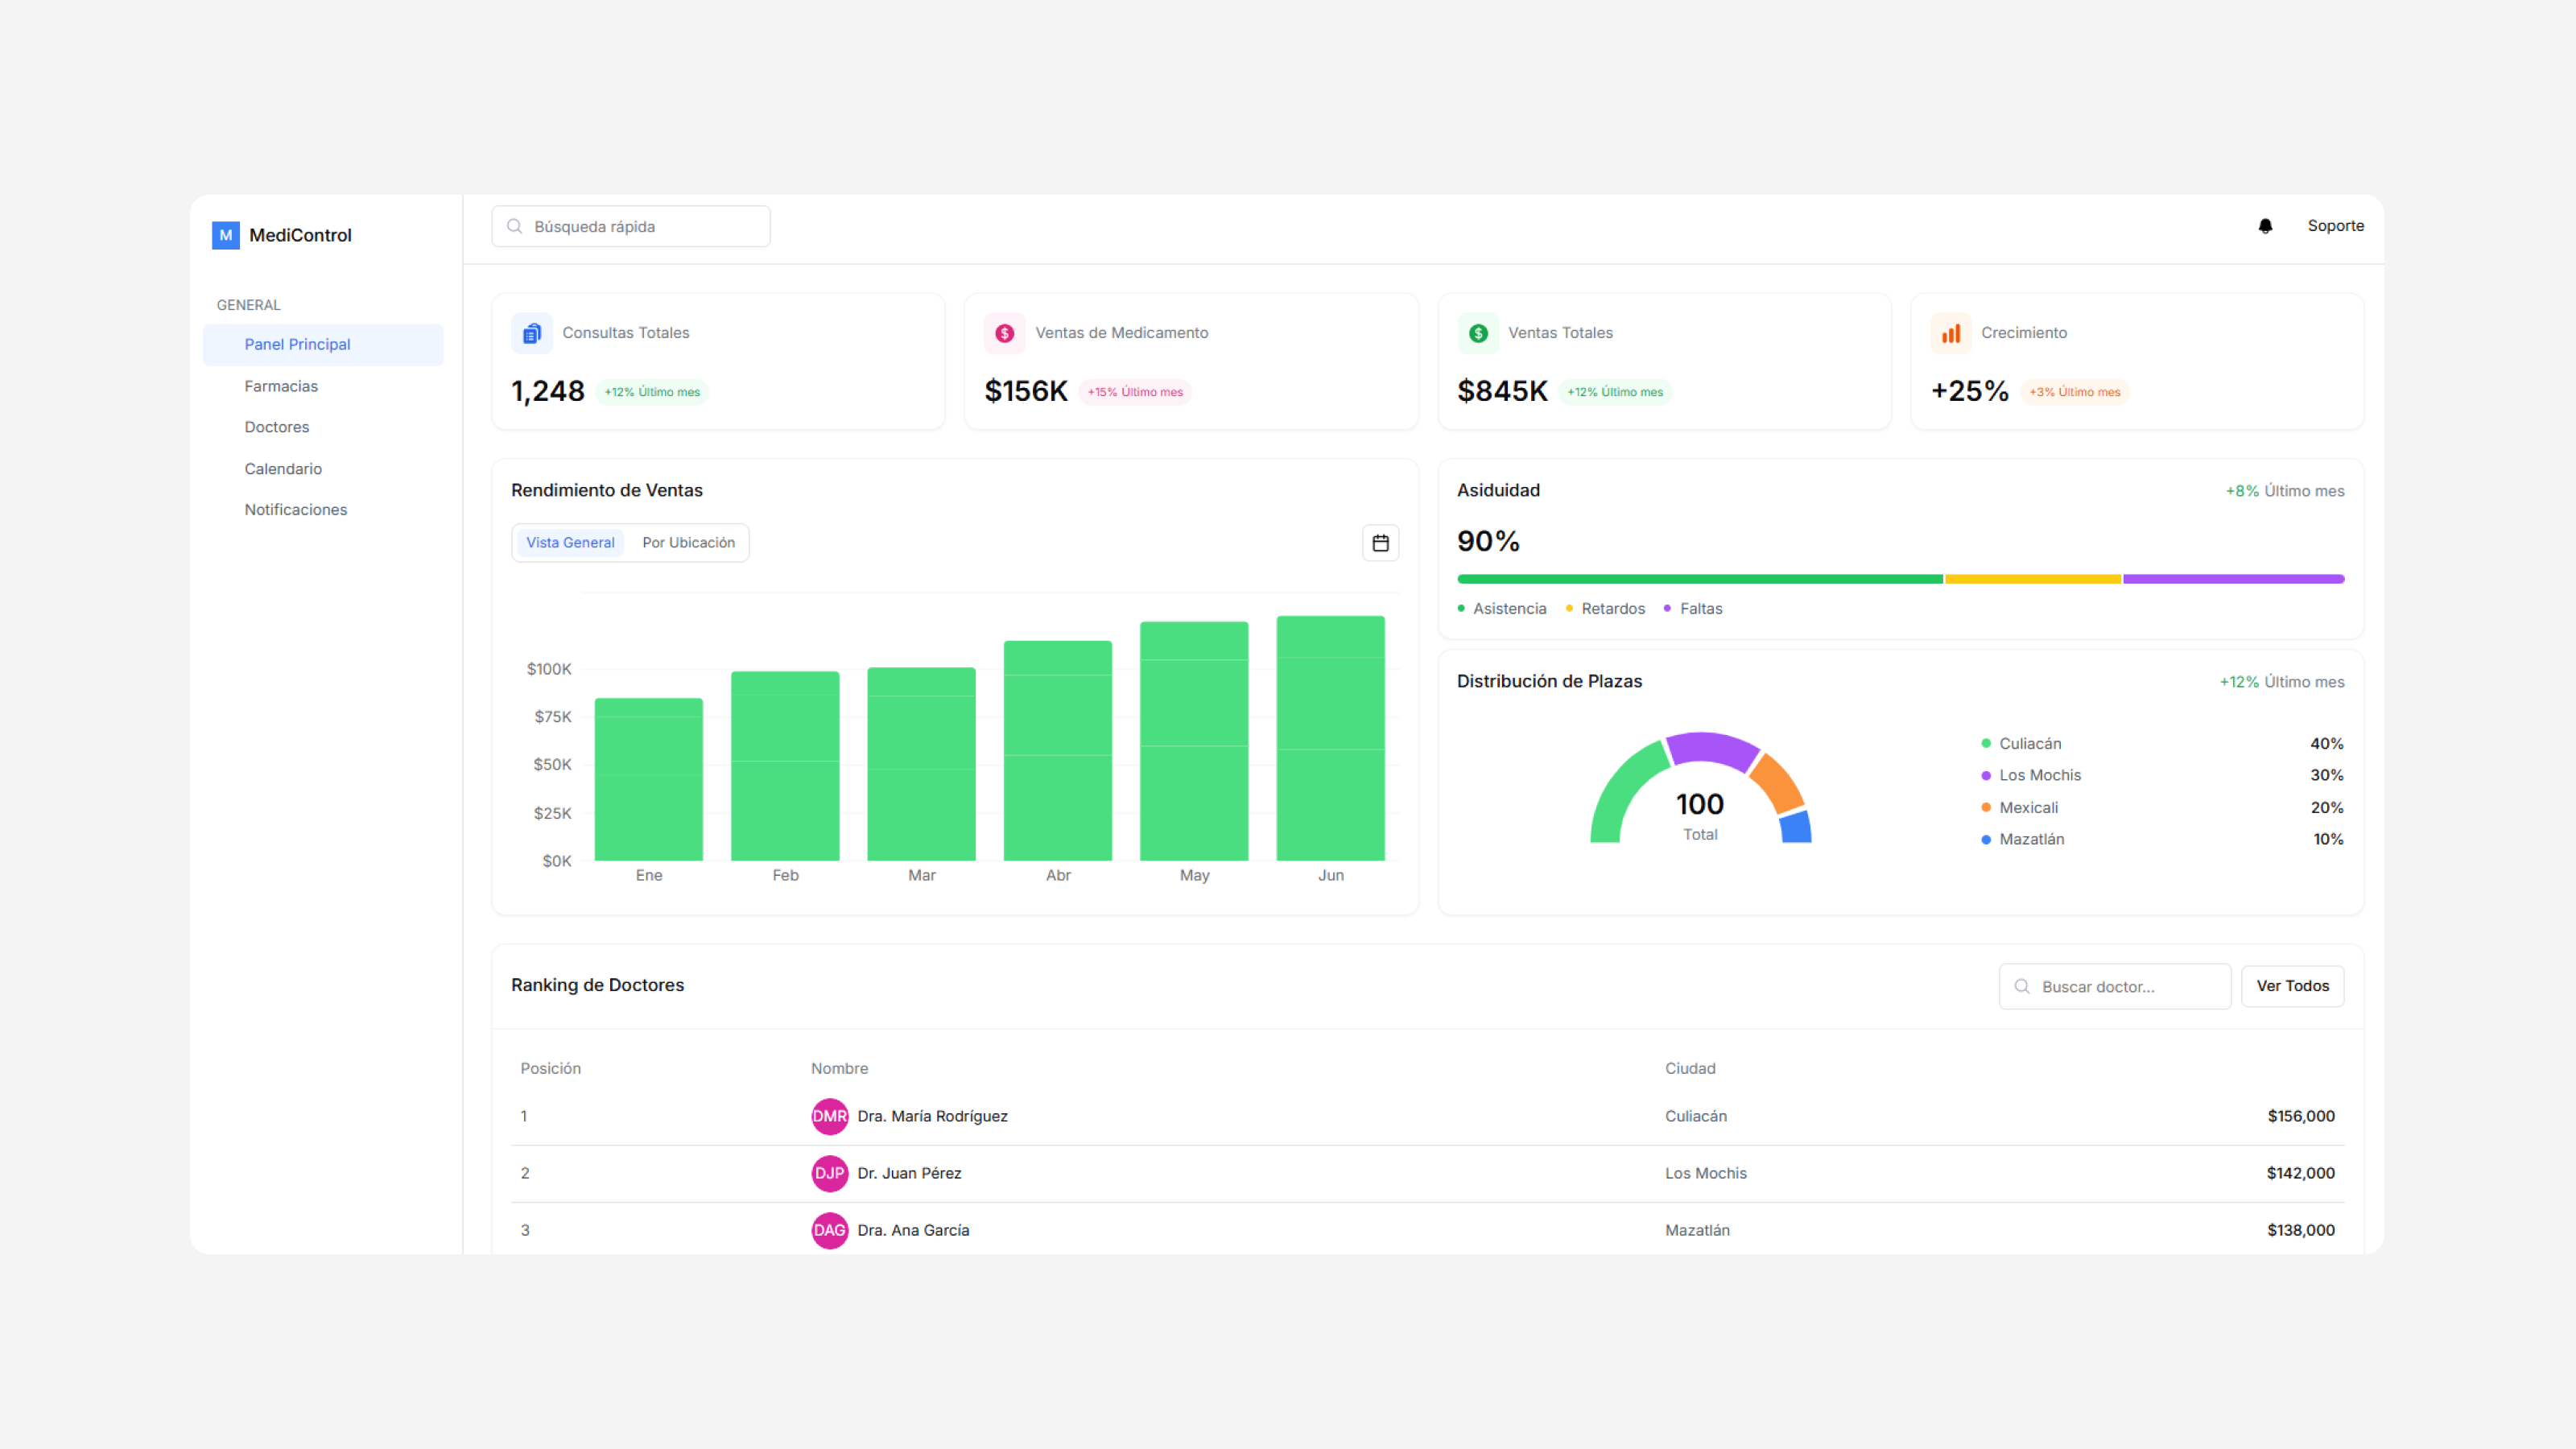Click the +12% Último mes badge under Consultas Totales
This screenshot has width=2576, height=1449.
[652, 392]
